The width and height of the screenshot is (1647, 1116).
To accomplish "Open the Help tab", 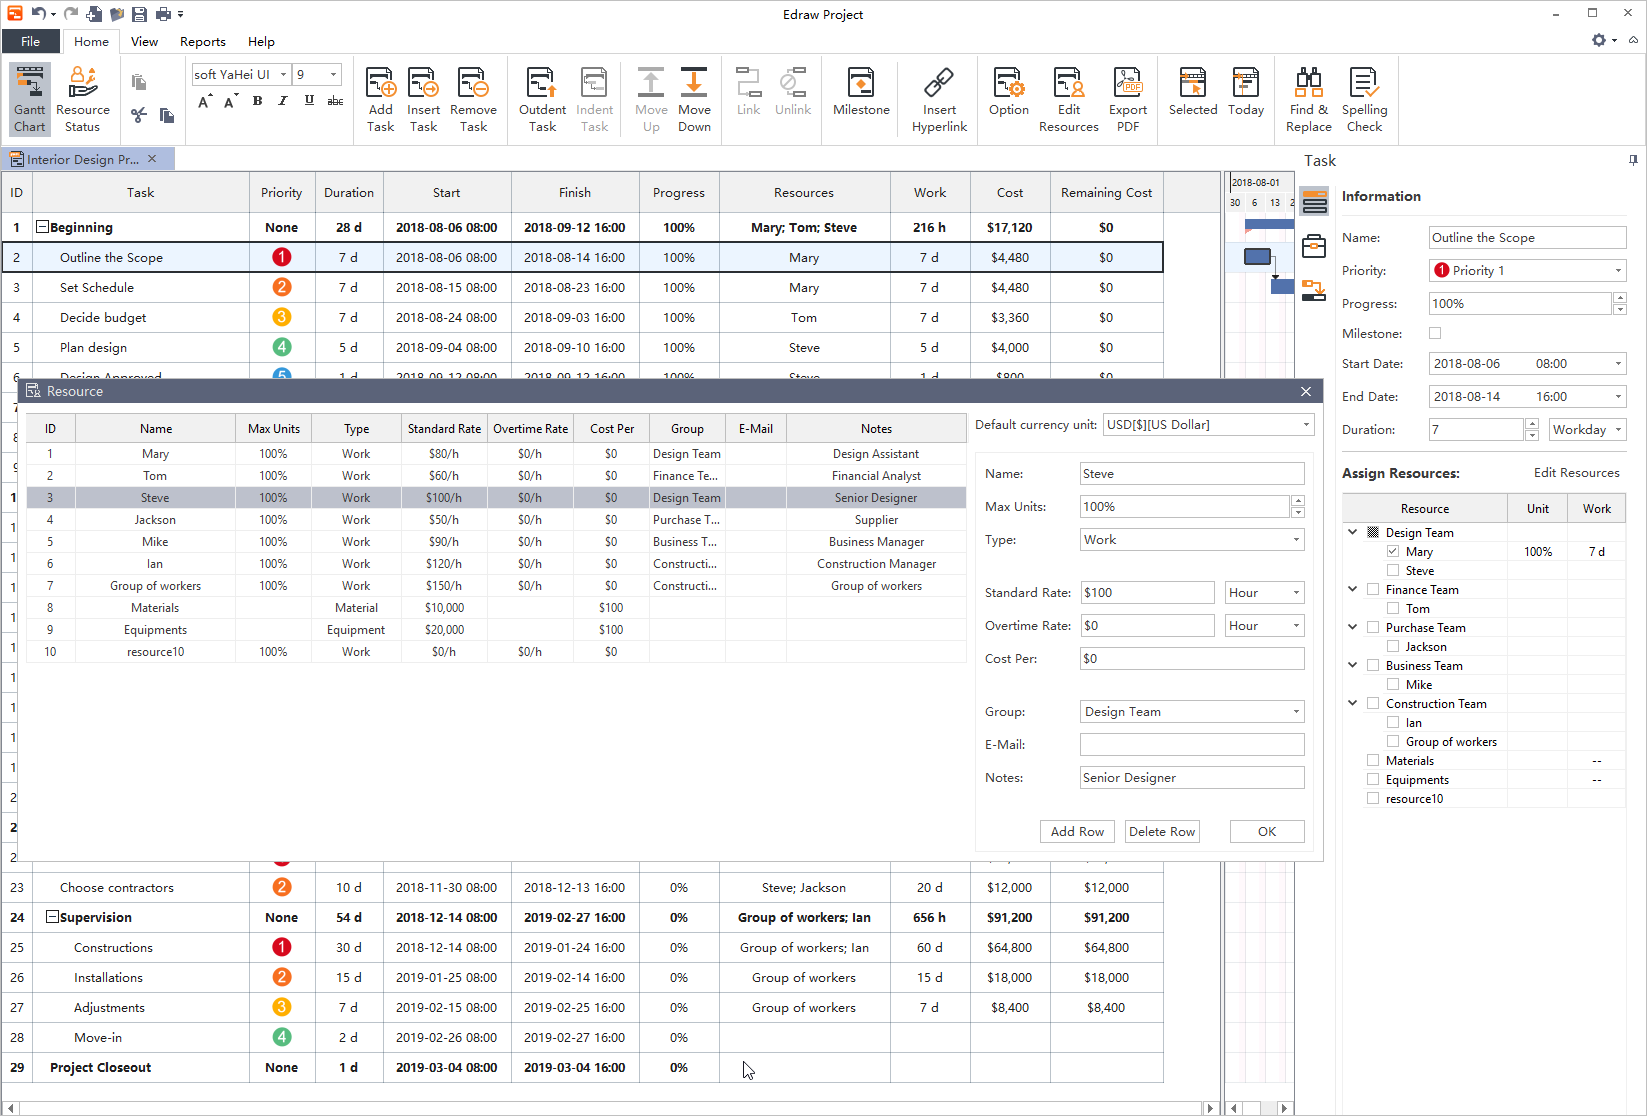I will [x=261, y=41].
